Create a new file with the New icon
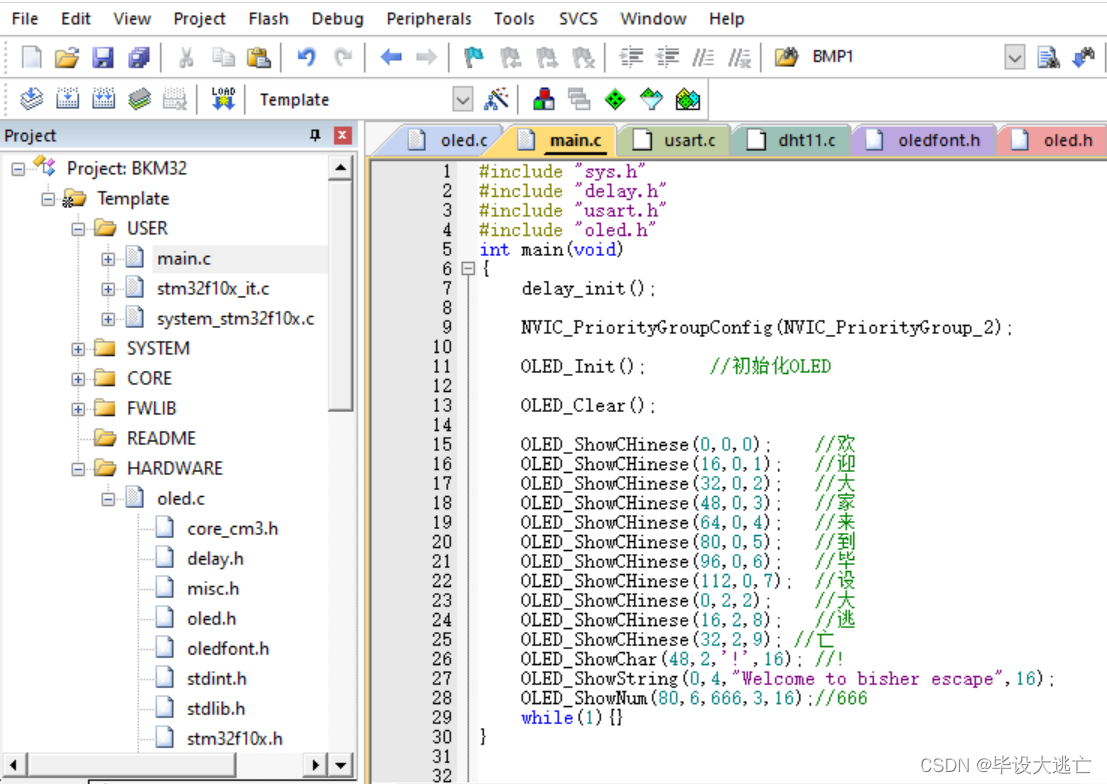This screenshot has width=1107, height=784. click(32, 57)
